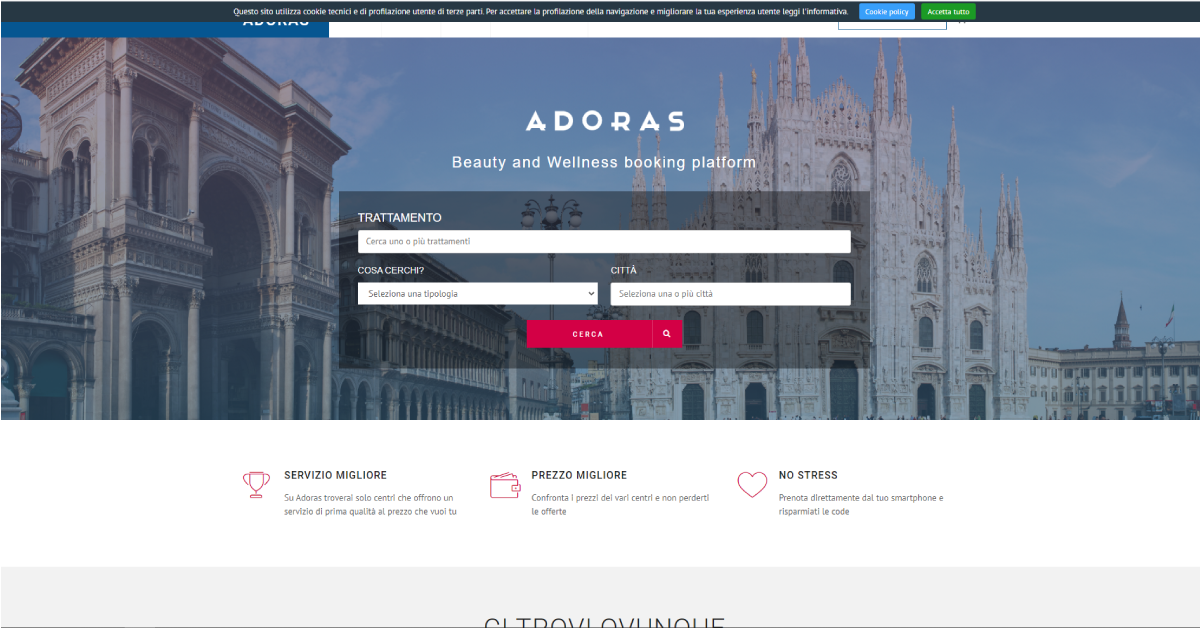Click the red CERCA button
Image resolution: width=1200 pixels, height=628 pixels.
589,334
